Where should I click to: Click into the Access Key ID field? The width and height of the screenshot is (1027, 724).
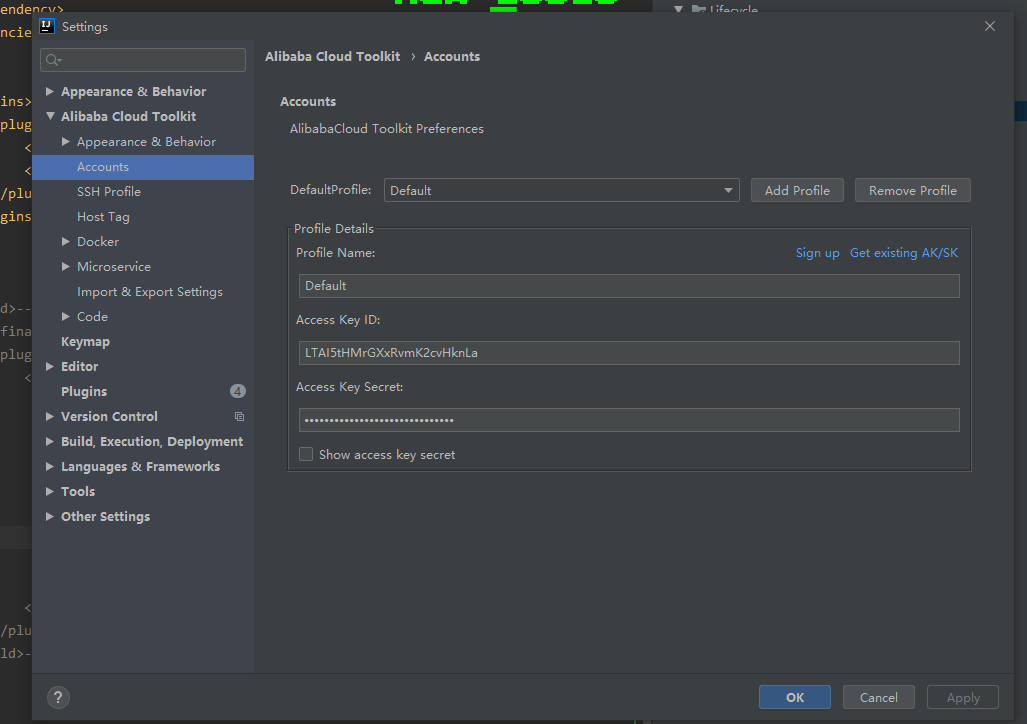tap(629, 352)
